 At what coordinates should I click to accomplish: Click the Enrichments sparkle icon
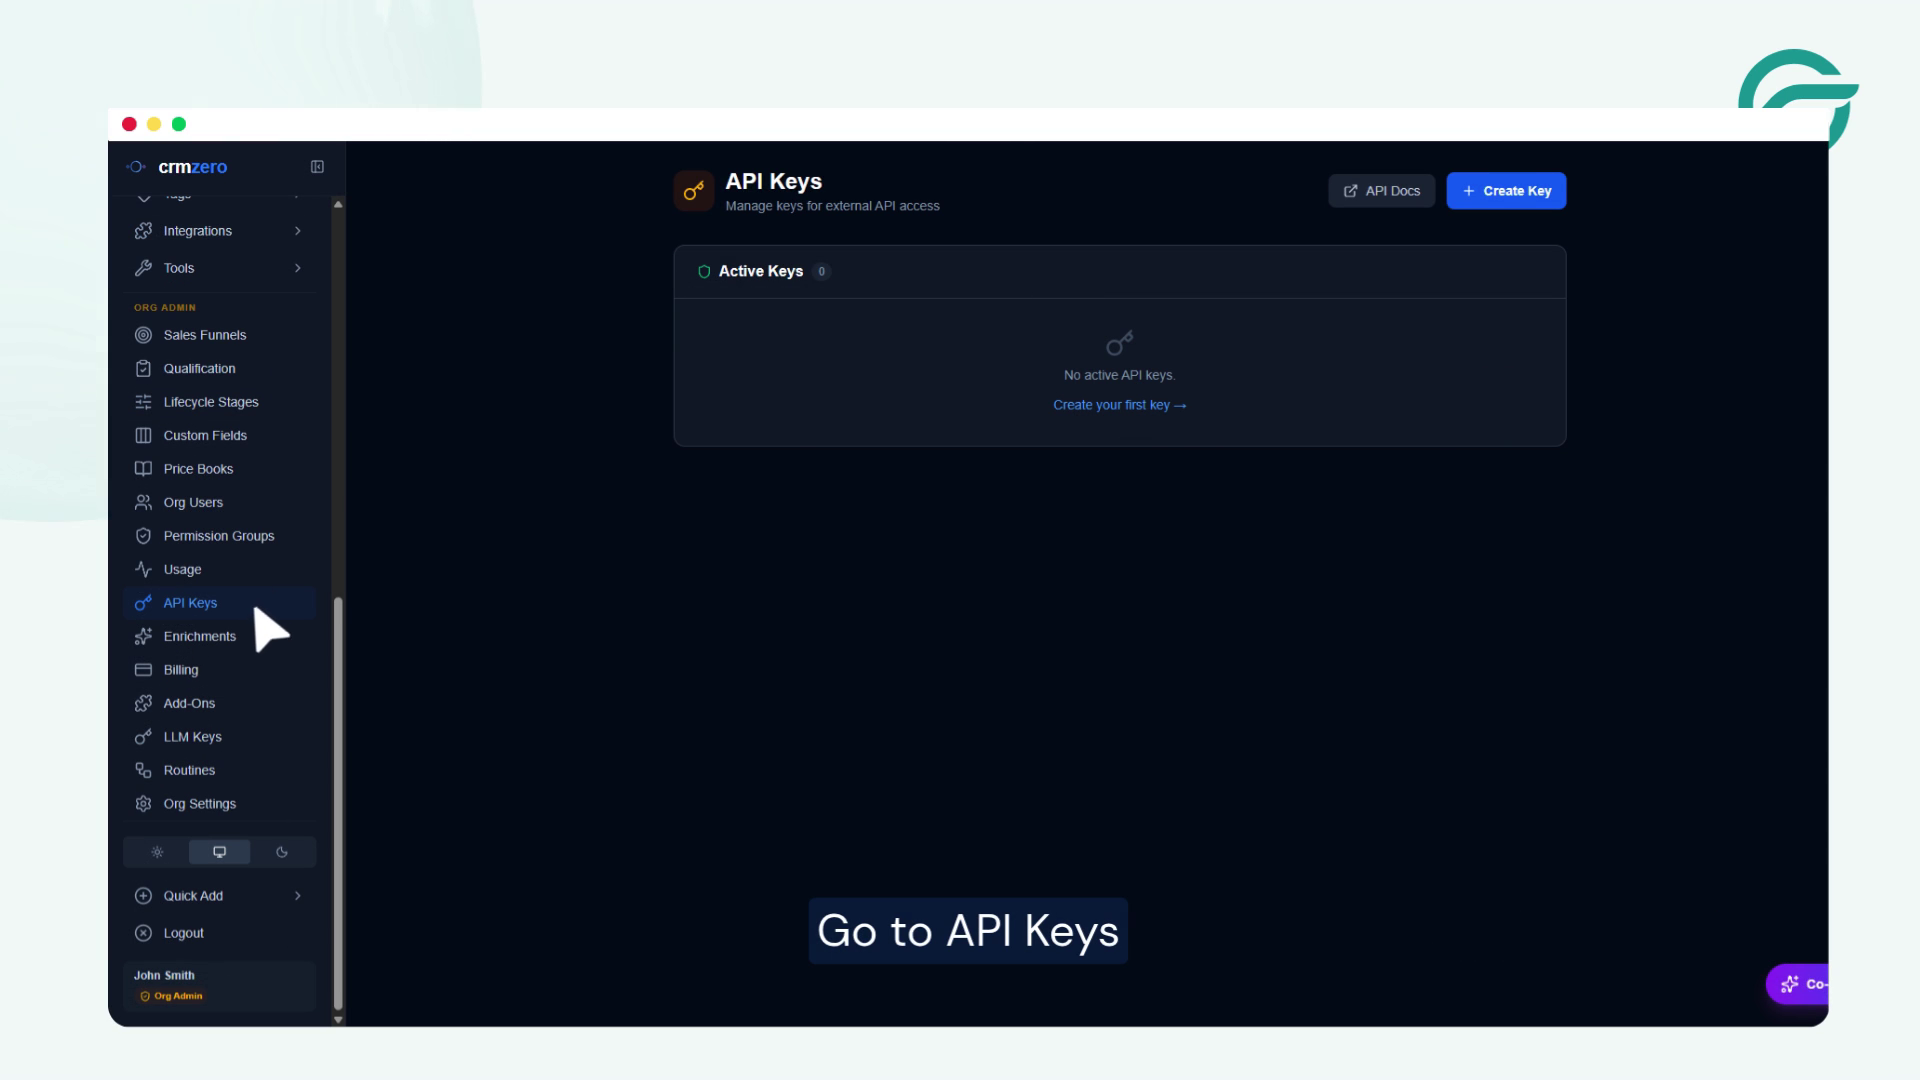[143, 636]
